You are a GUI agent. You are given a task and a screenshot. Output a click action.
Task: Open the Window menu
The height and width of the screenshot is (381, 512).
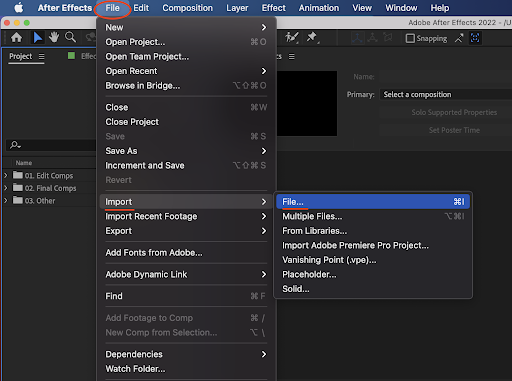tap(401, 8)
